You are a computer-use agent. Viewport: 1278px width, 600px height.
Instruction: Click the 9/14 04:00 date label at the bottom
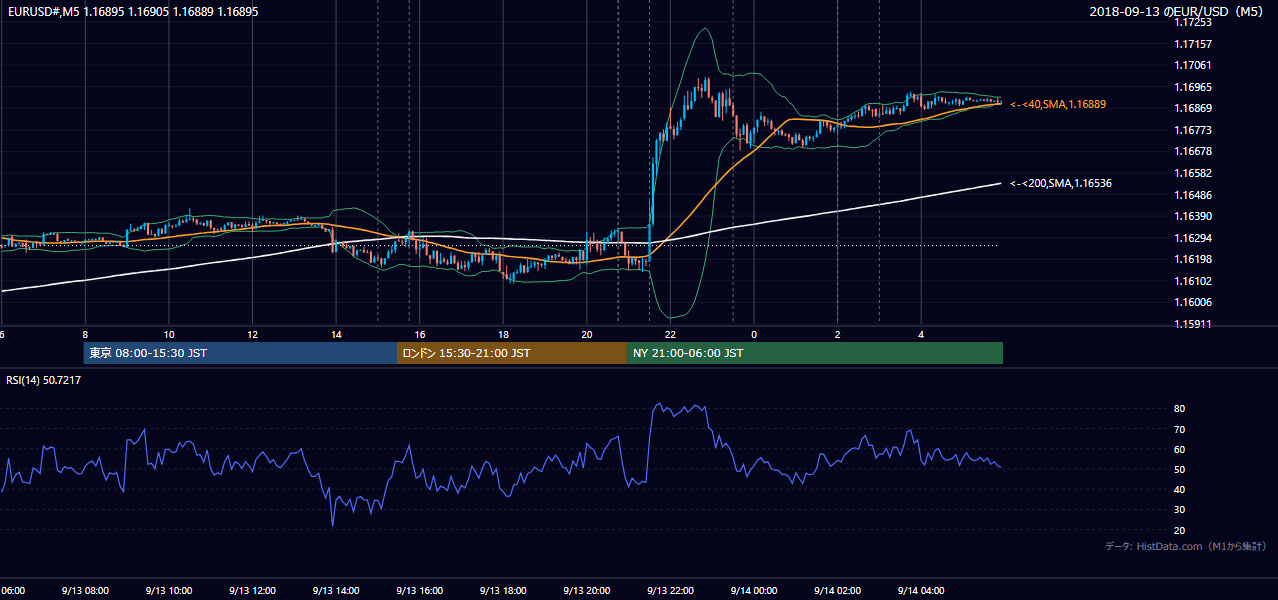point(921,590)
